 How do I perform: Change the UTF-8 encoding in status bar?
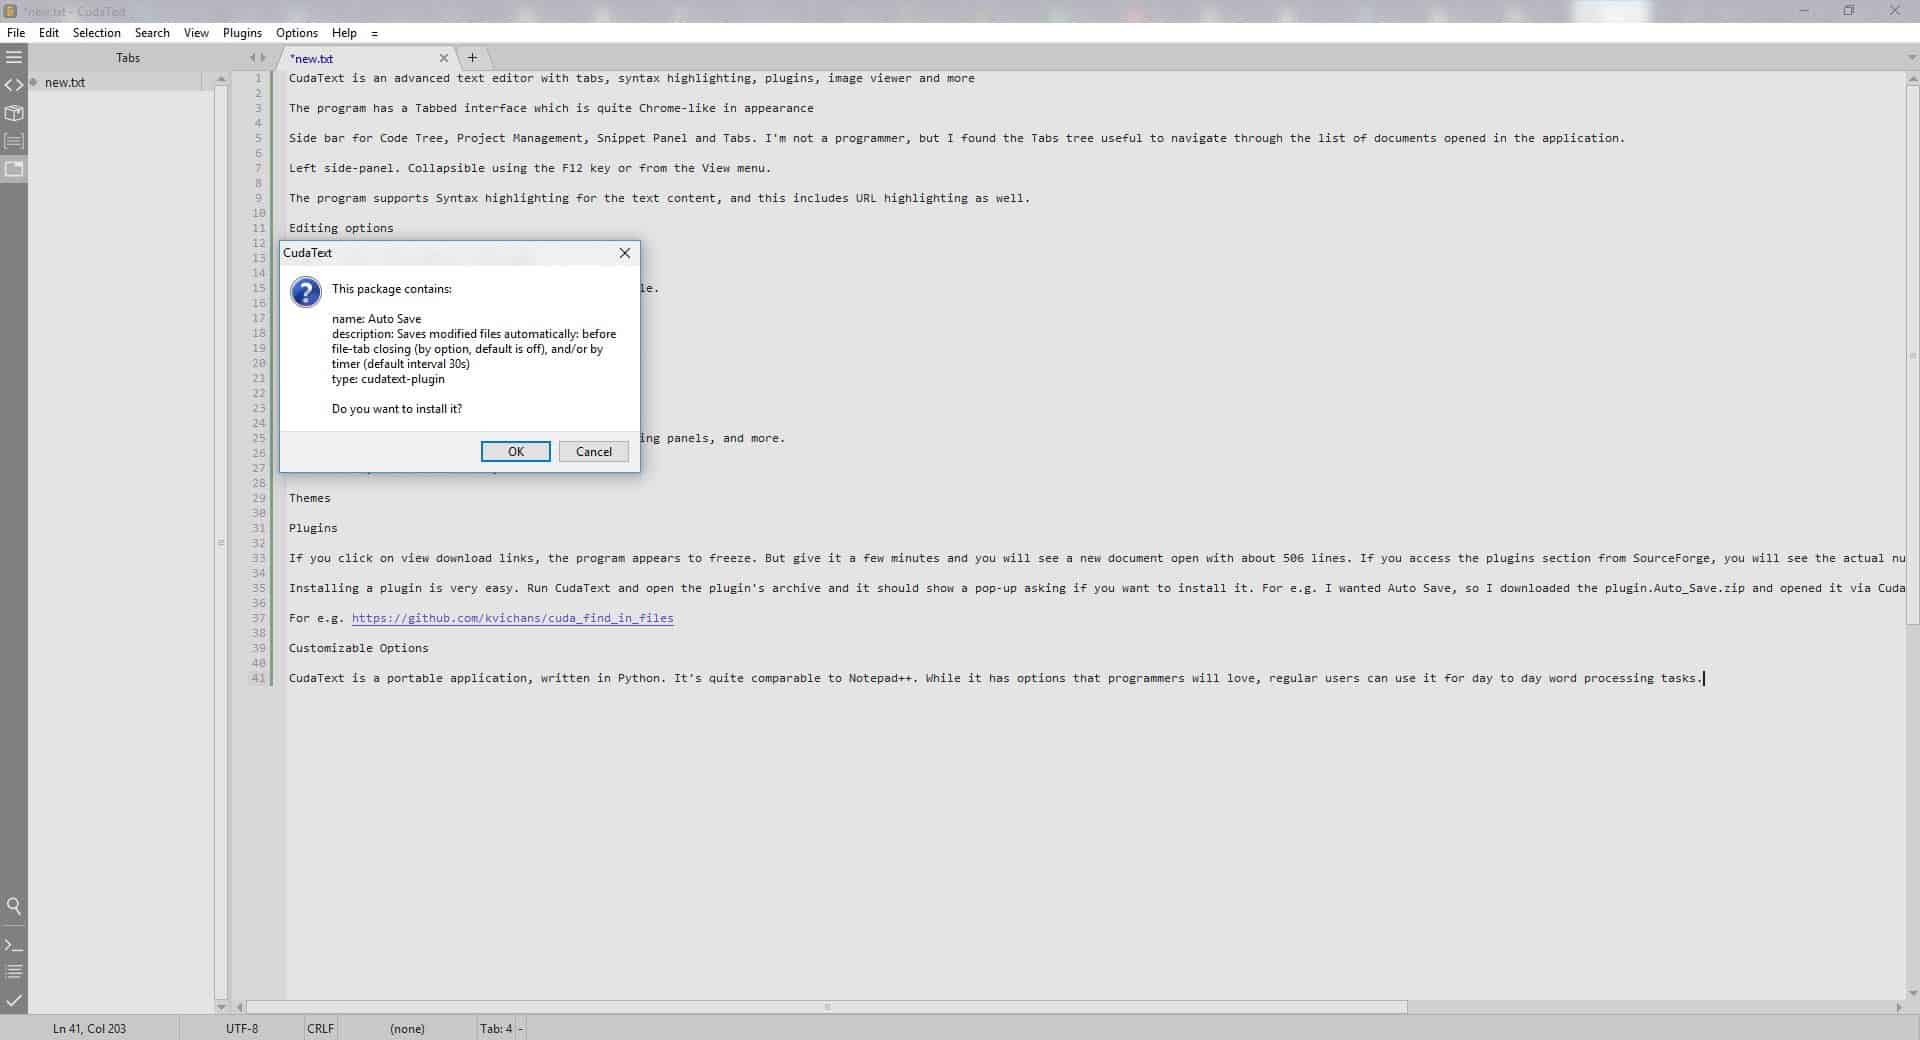(x=242, y=1028)
